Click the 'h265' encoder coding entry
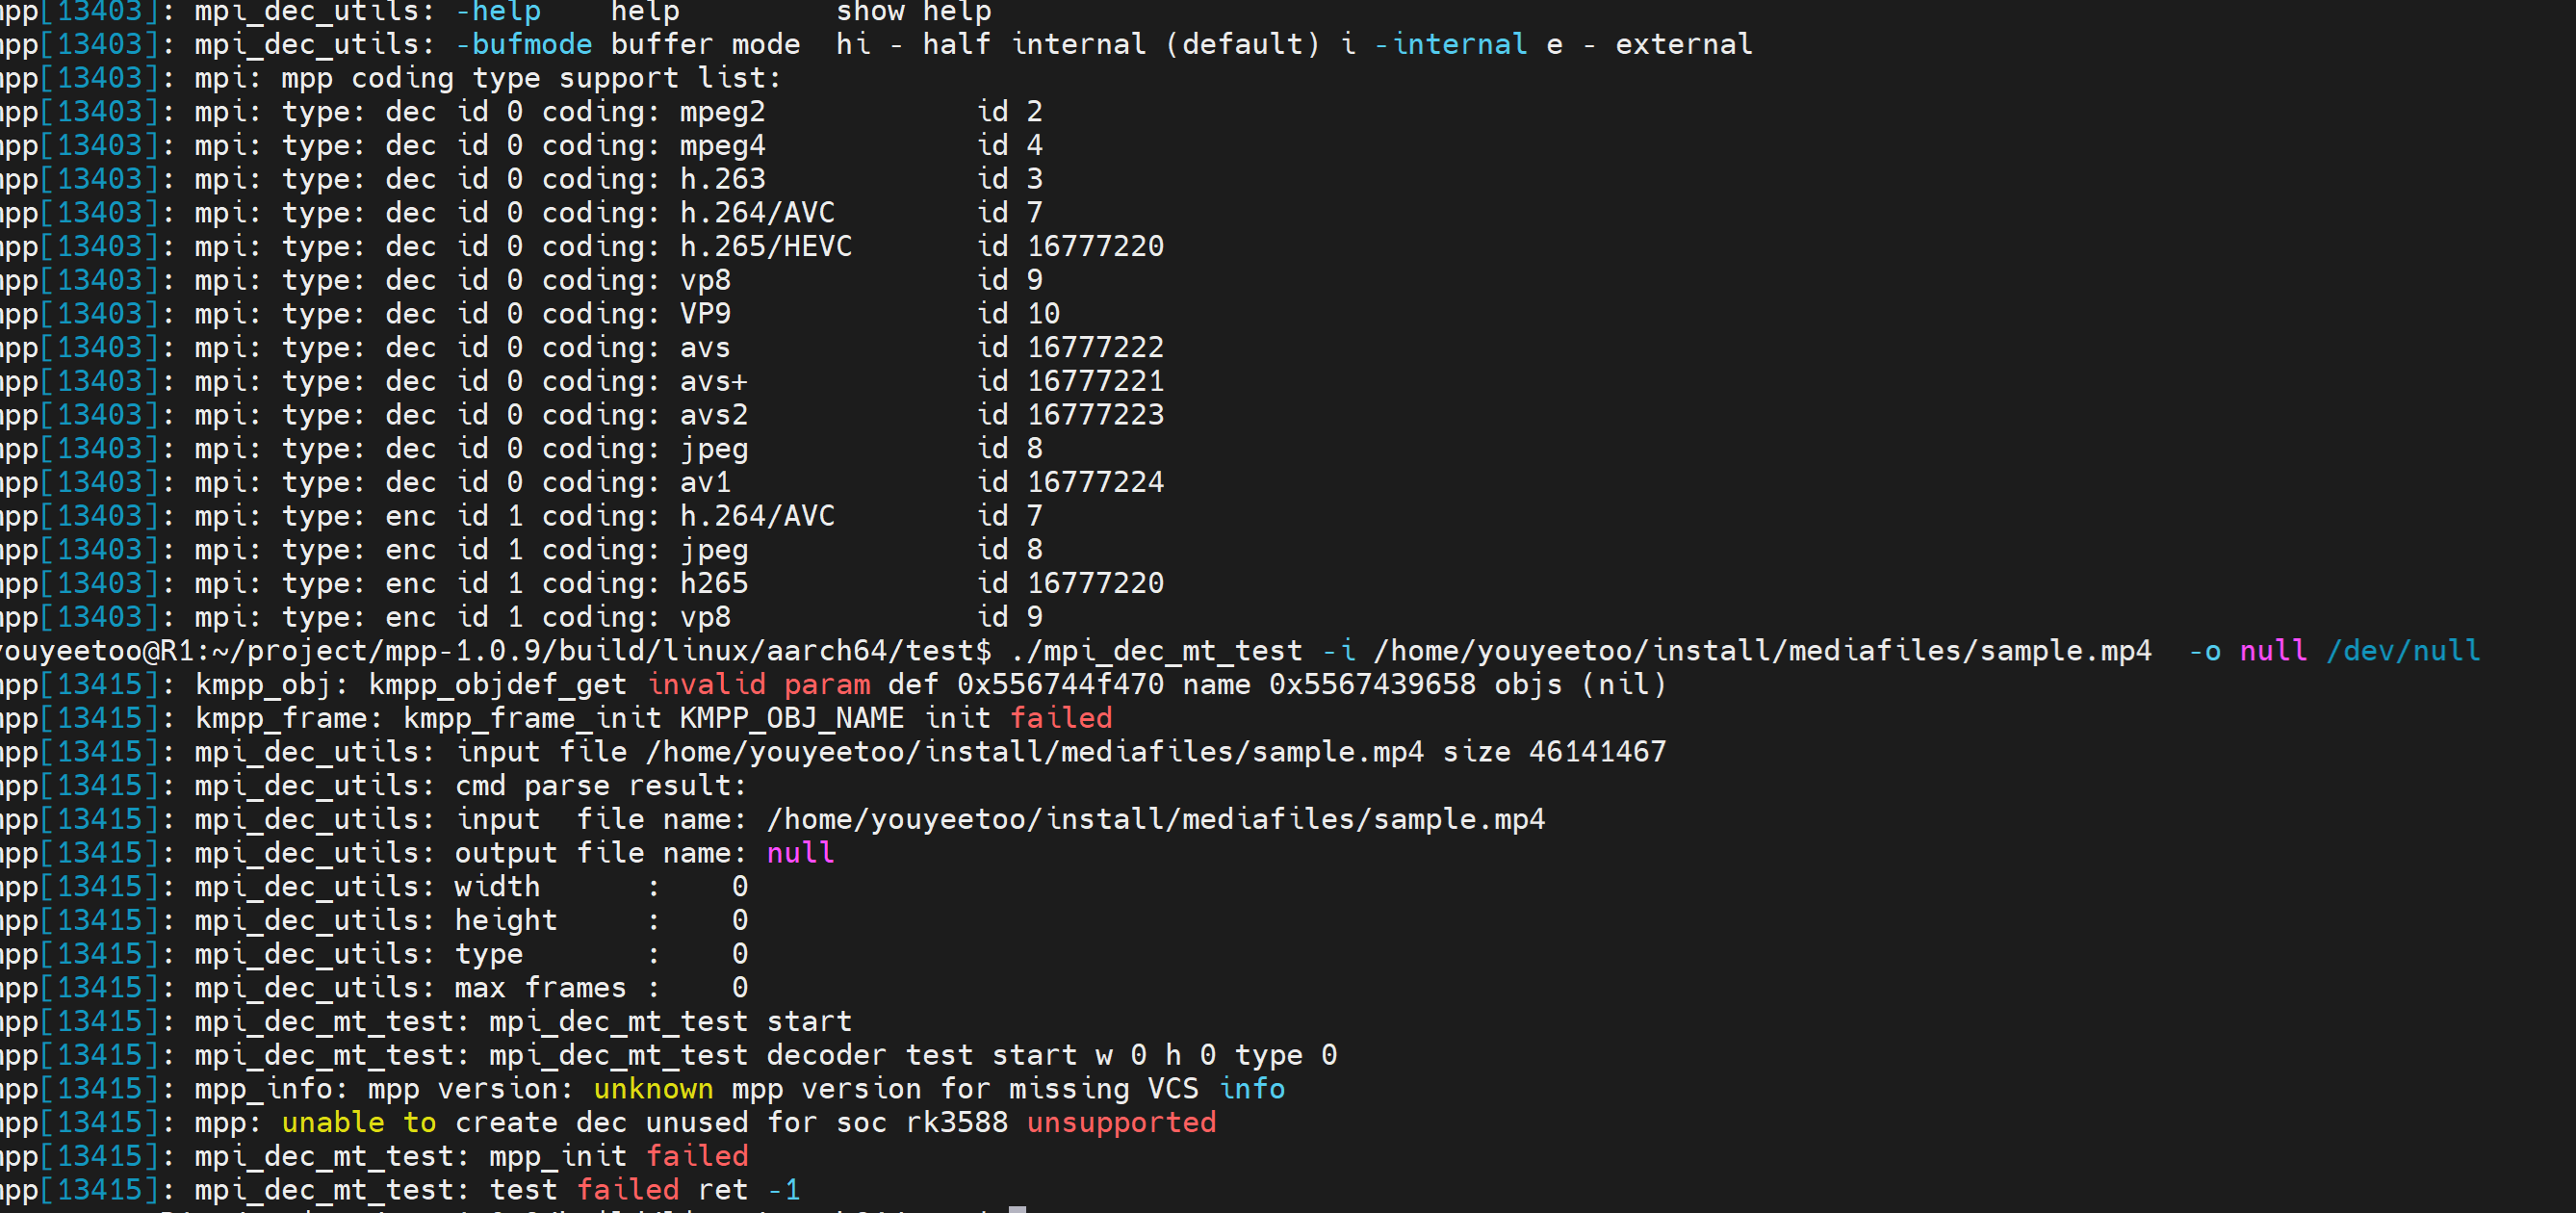2576x1213 pixels. (x=714, y=583)
